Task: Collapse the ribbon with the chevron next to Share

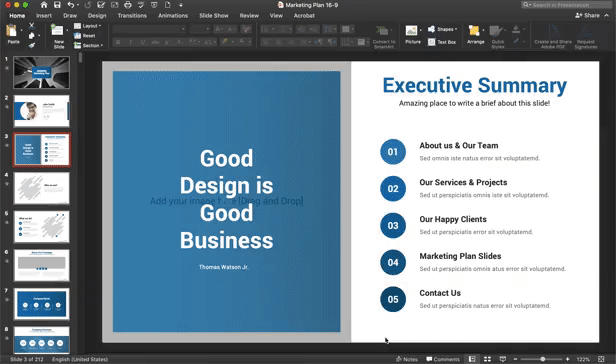Action: click(x=607, y=15)
